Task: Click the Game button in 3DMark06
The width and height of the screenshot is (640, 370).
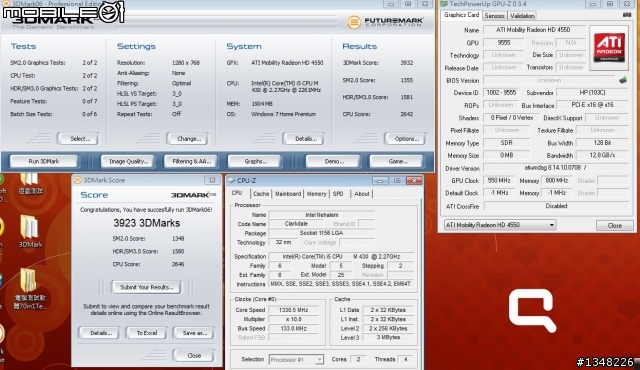Action: pos(398,161)
